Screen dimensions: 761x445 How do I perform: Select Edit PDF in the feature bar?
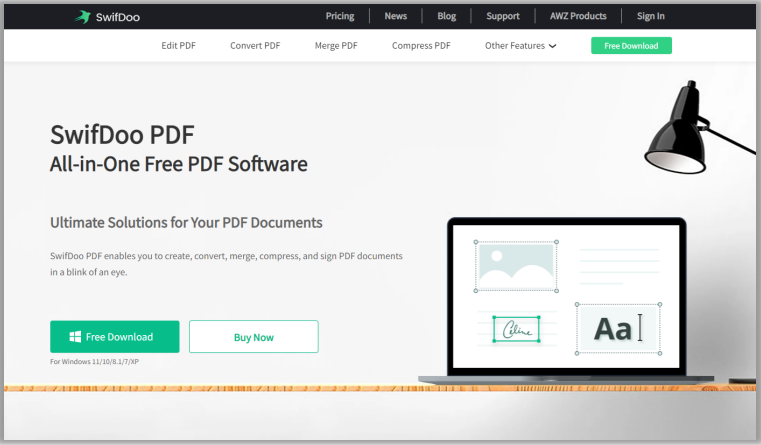pyautogui.click(x=178, y=46)
